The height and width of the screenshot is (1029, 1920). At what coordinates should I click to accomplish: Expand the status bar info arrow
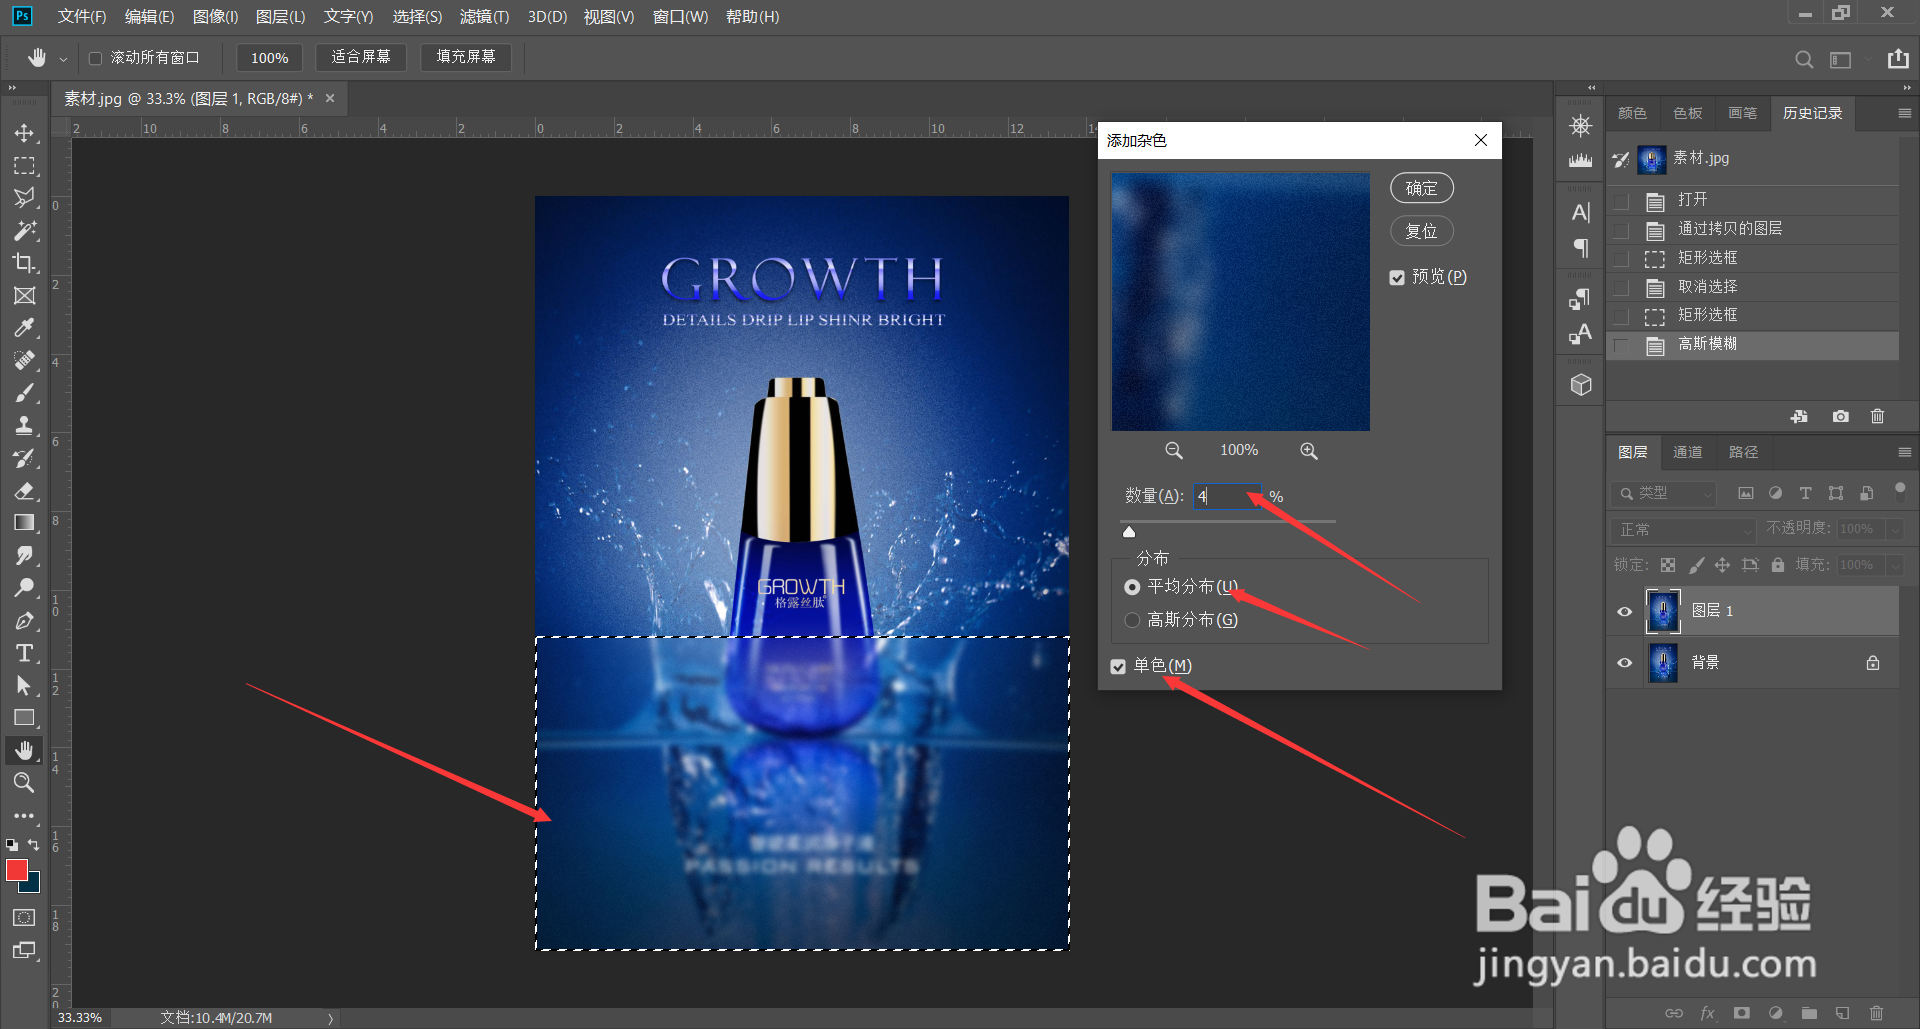(330, 1019)
